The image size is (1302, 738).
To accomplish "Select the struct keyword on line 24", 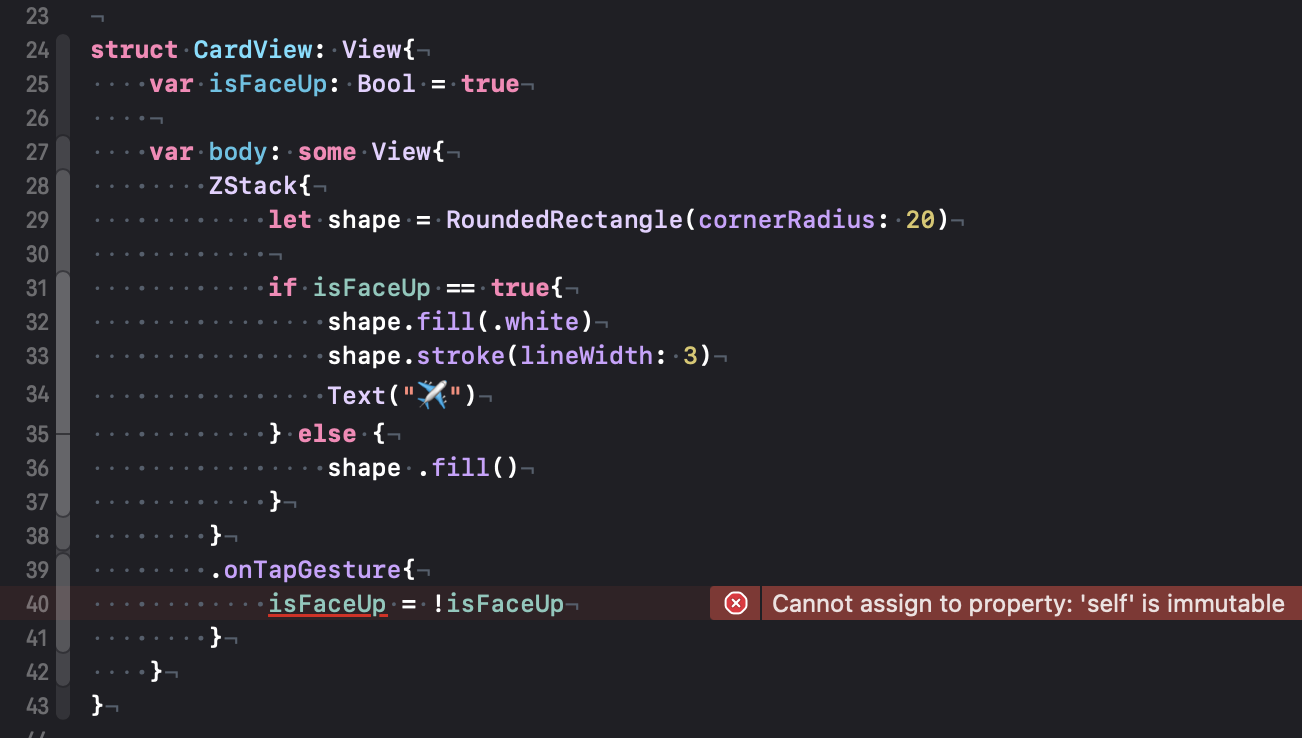I will point(134,49).
